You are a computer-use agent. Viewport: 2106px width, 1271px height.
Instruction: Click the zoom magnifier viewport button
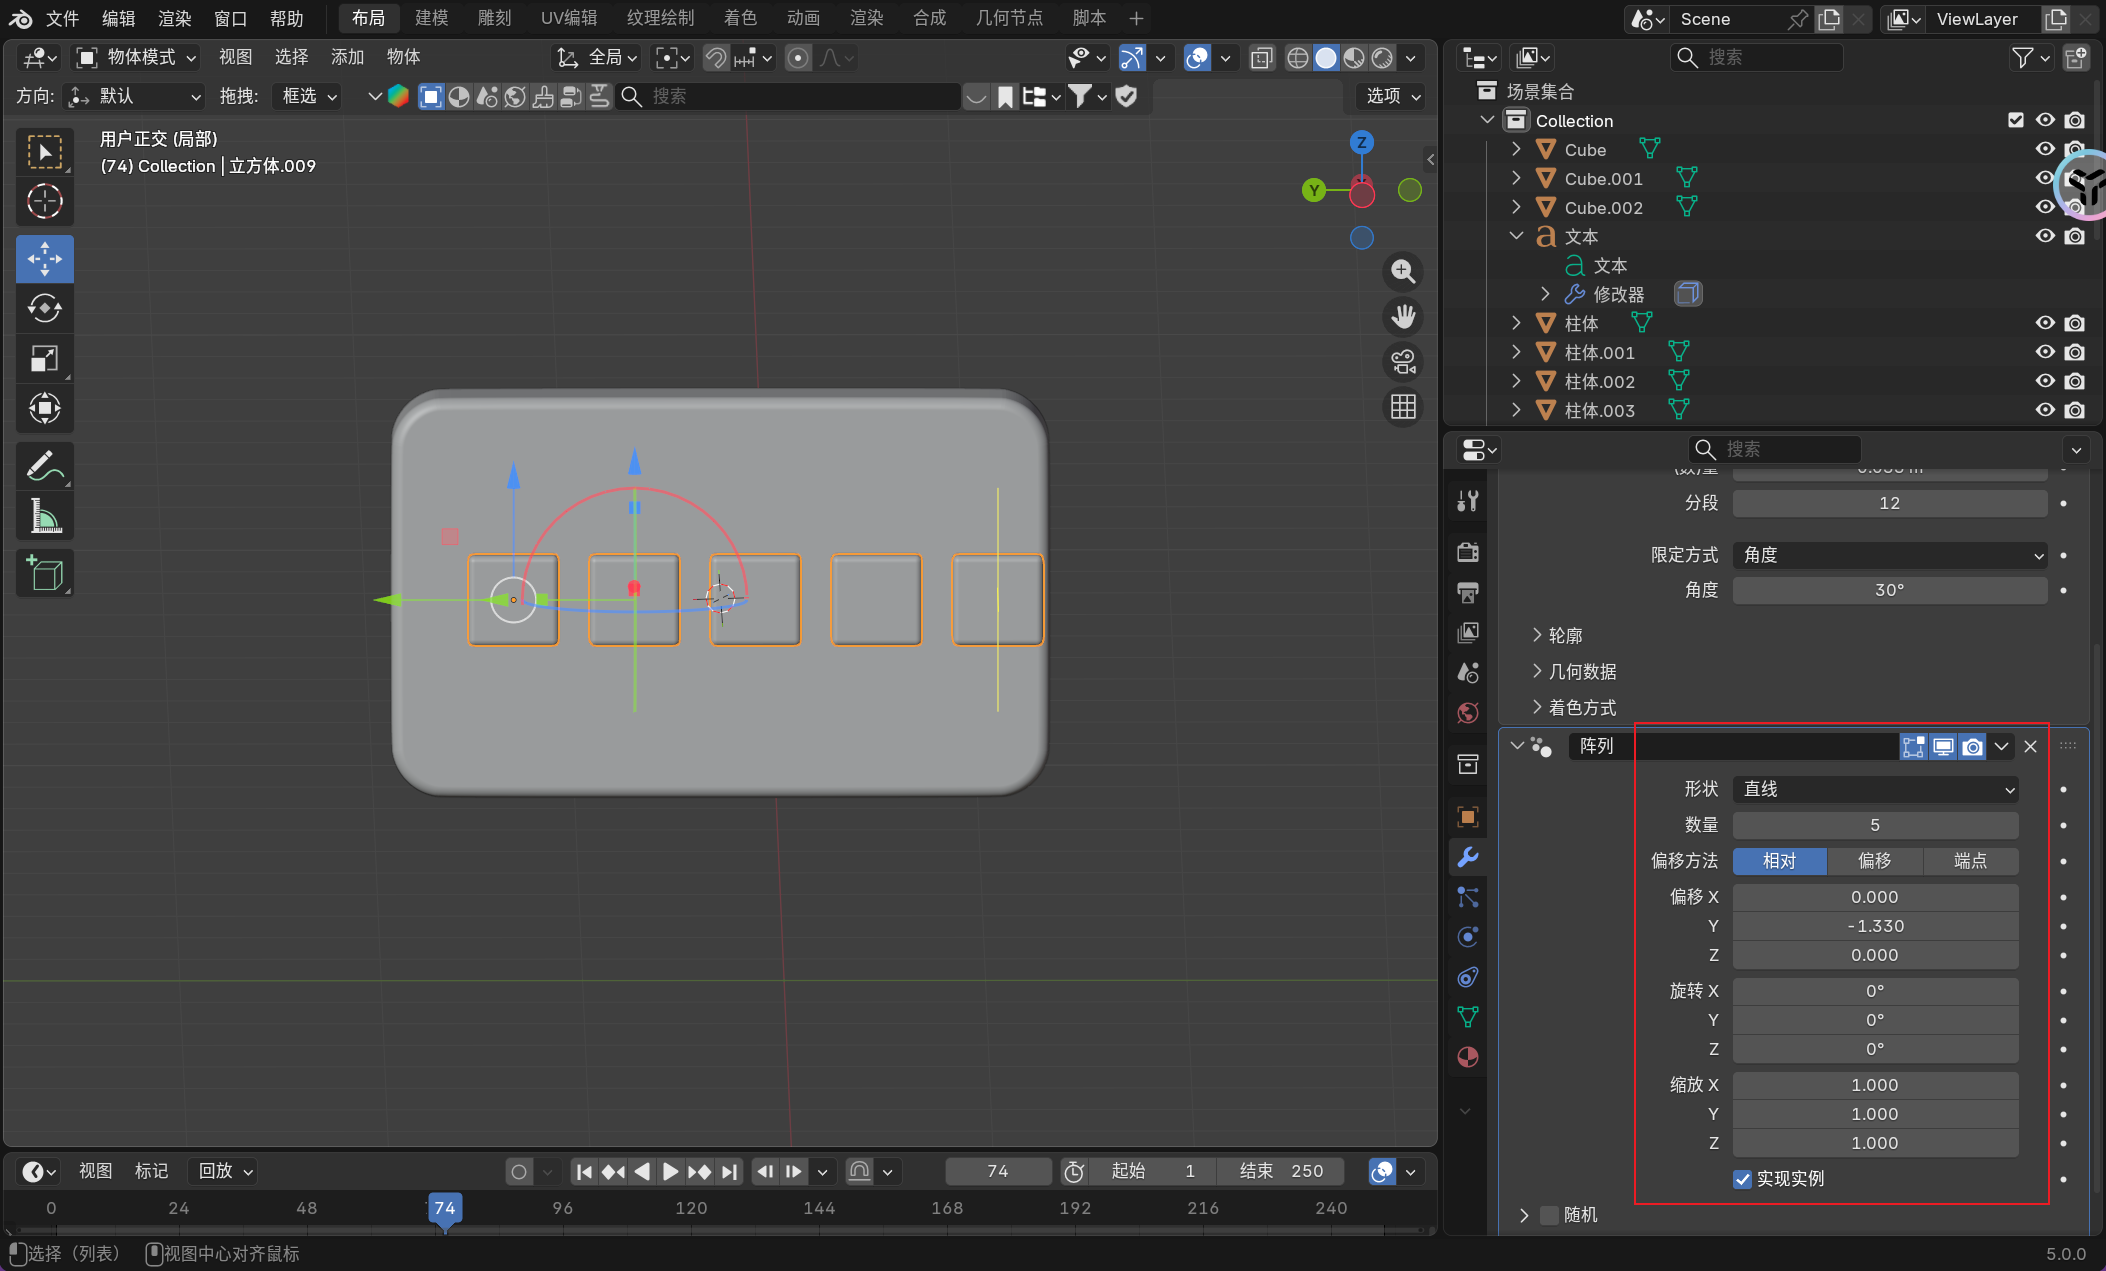click(1403, 271)
